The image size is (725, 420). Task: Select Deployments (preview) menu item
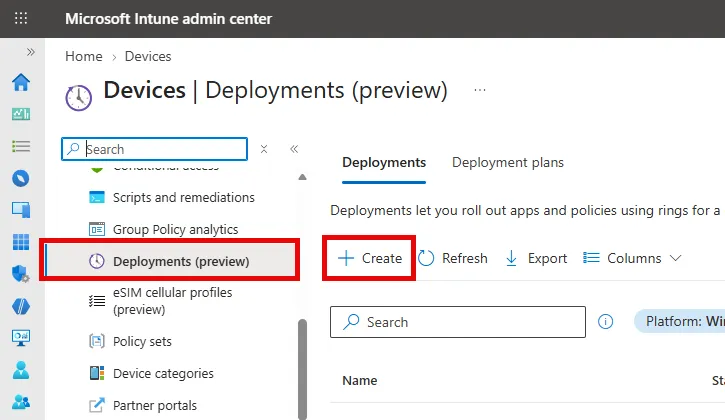[x=172, y=261]
